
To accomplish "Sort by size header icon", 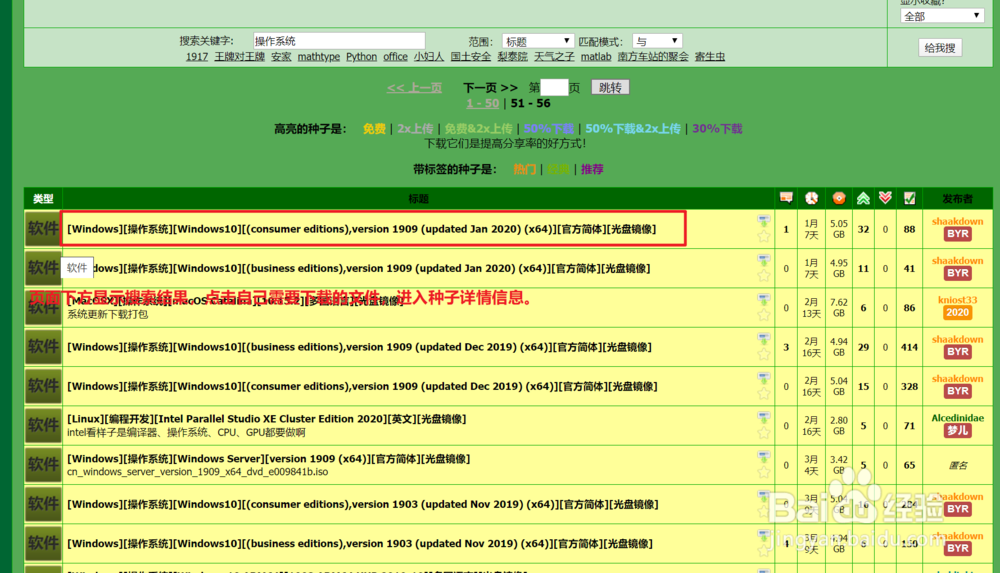I will pos(839,198).
